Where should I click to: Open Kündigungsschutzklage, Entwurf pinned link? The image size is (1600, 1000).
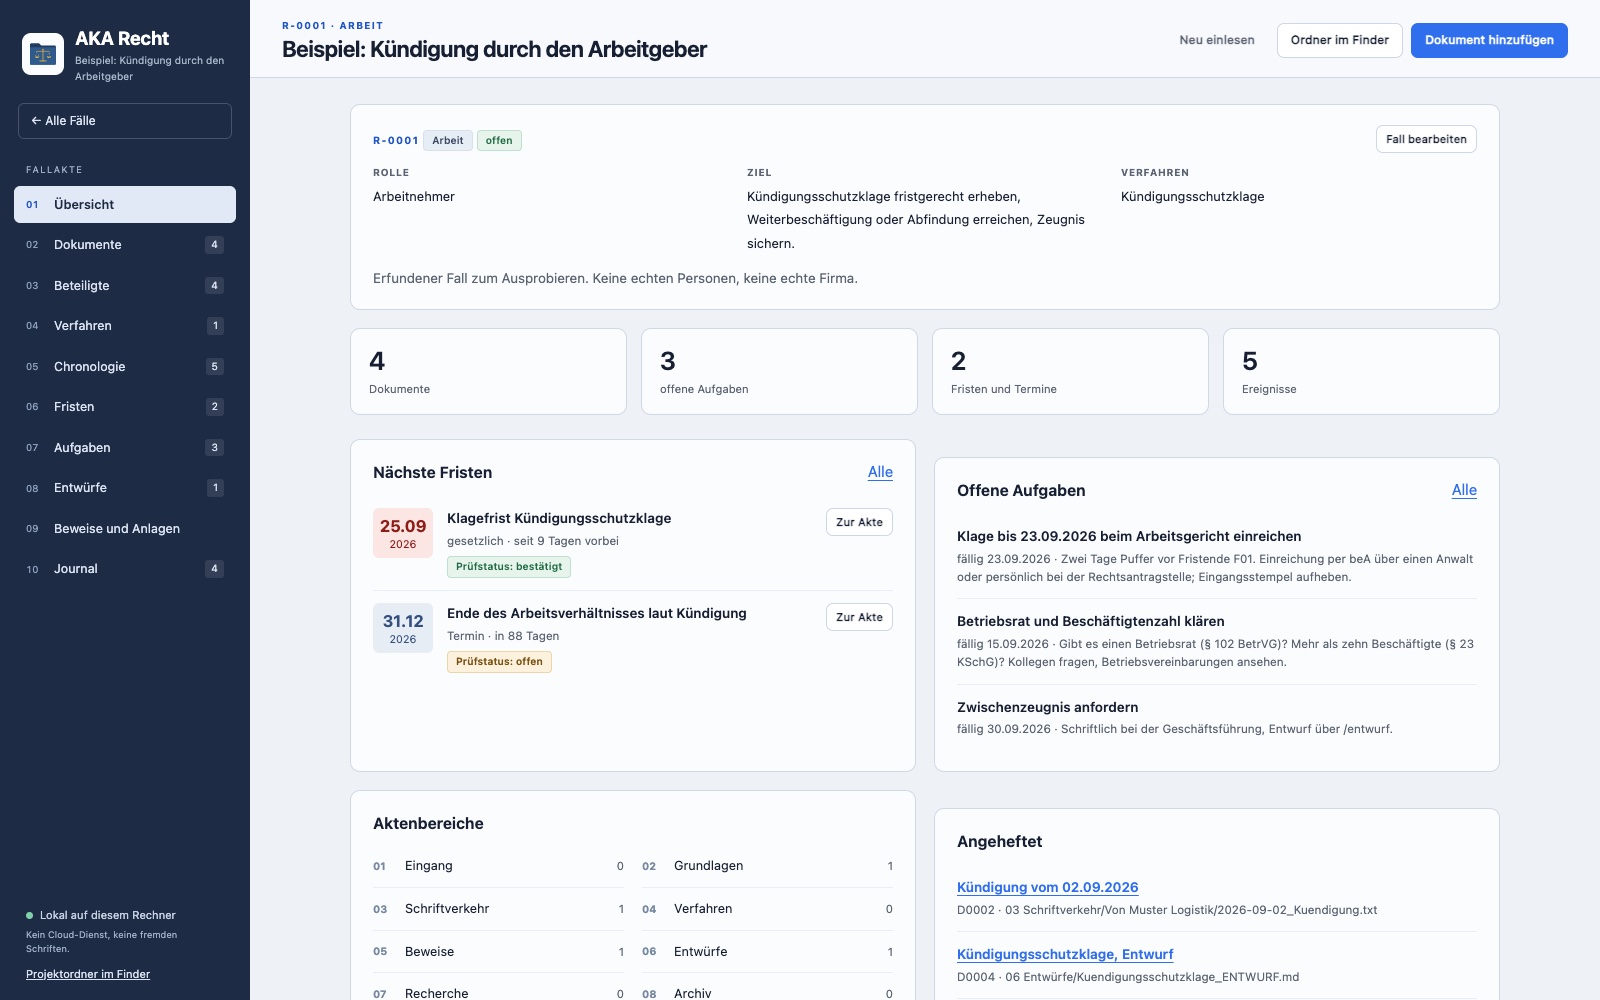tap(1065, 954)
